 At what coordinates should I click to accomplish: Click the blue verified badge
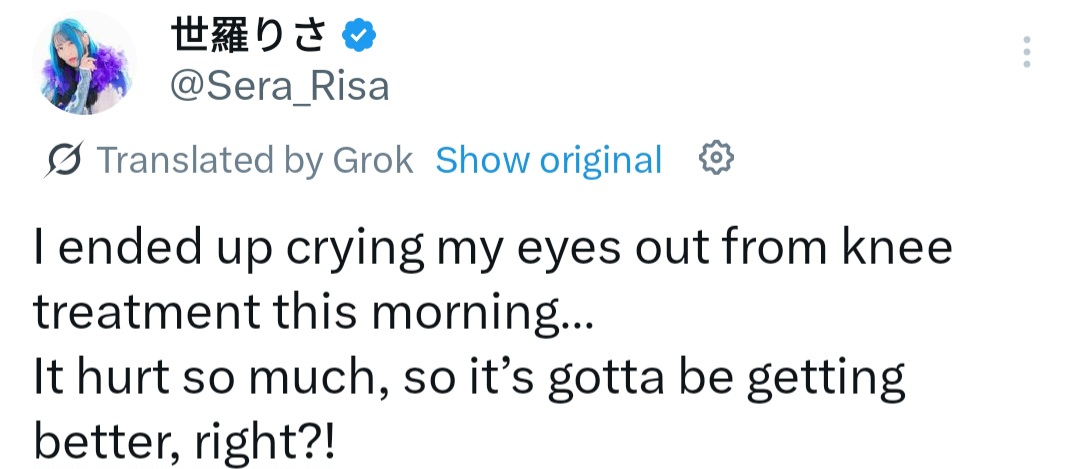click(359, 37)
